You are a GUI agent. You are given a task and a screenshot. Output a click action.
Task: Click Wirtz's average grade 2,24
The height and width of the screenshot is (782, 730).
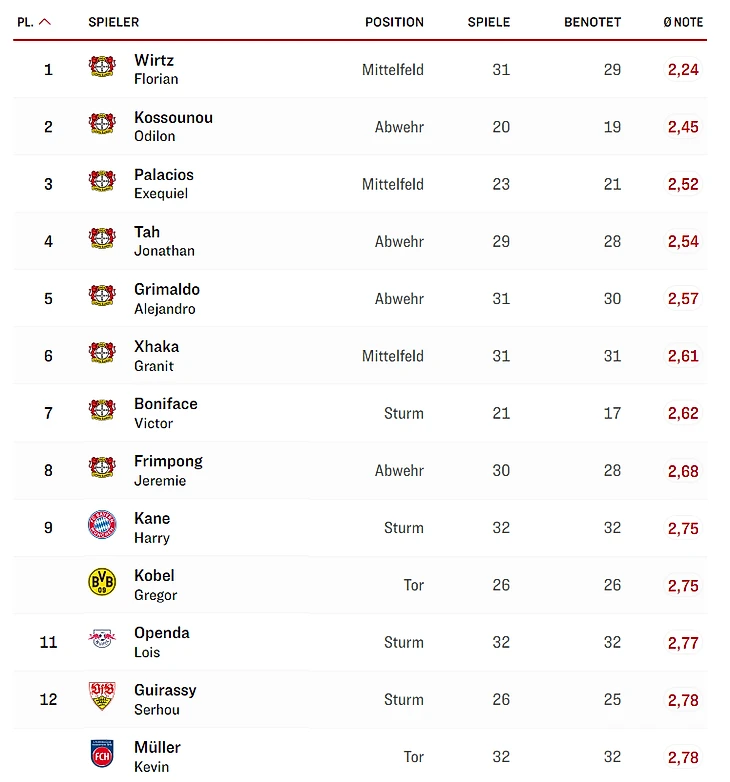683,69
